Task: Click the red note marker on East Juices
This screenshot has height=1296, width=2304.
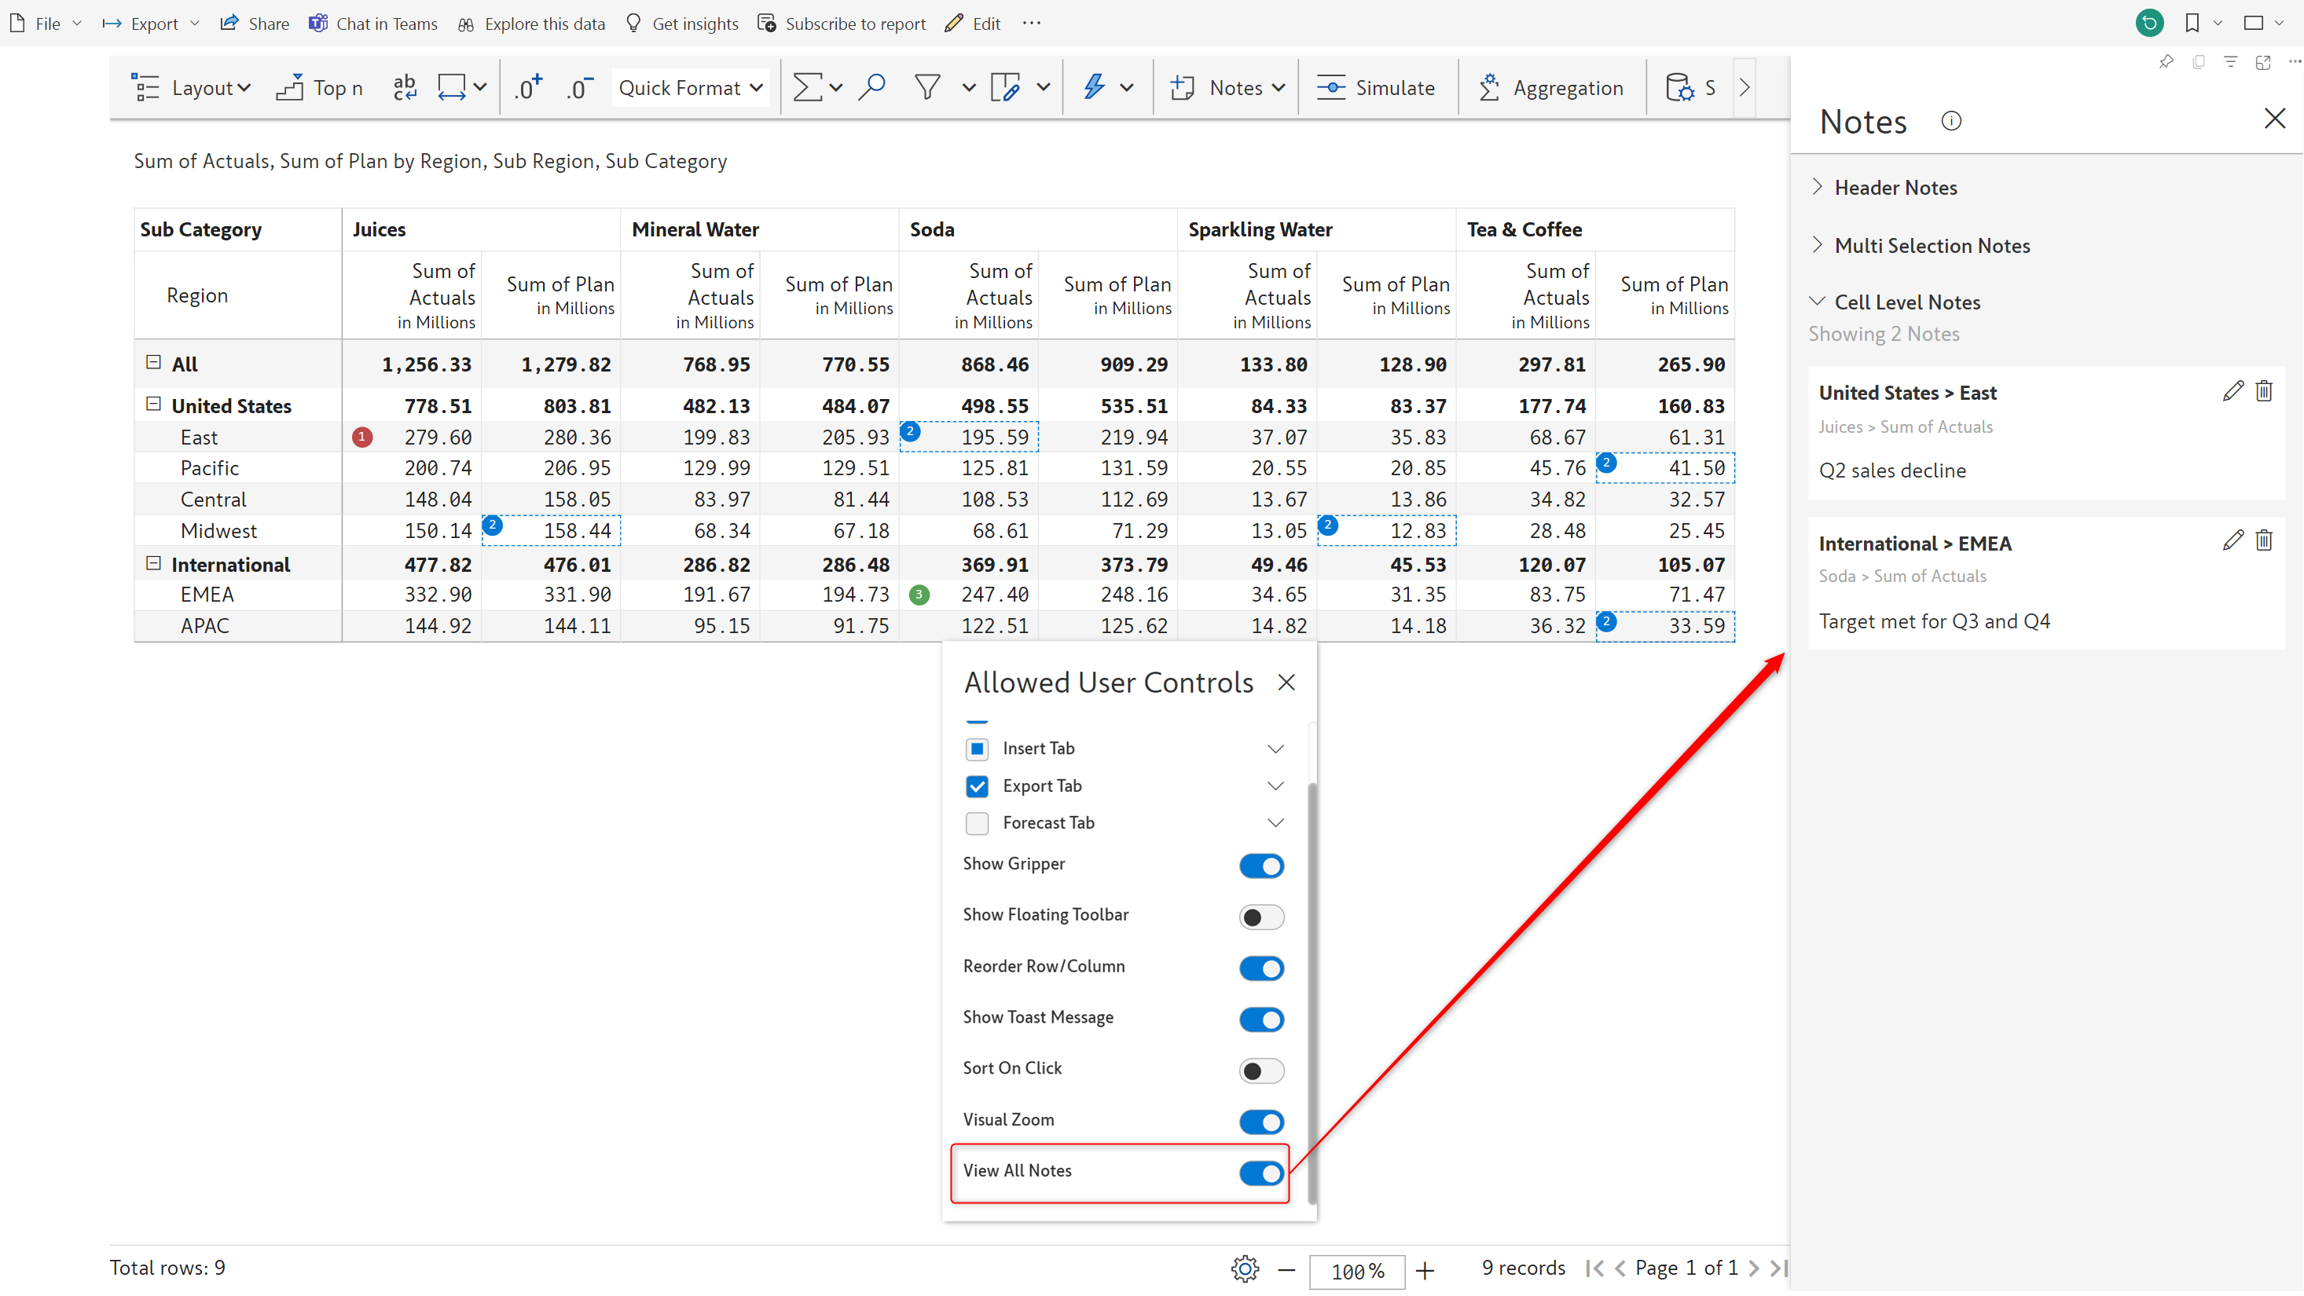Action: click(x=362, y=437)
